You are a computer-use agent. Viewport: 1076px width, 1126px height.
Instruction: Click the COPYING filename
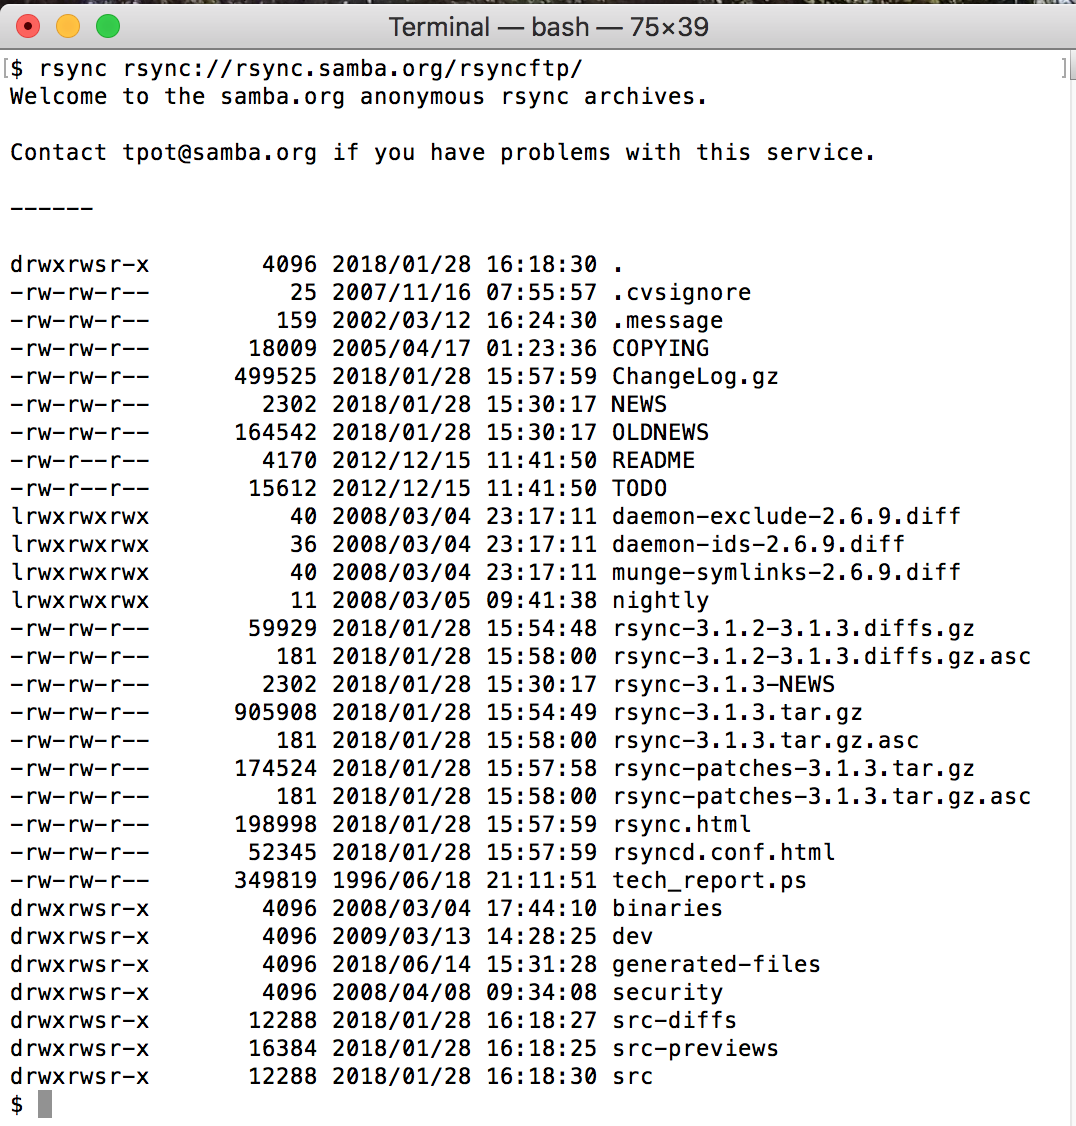pos(660,349)
